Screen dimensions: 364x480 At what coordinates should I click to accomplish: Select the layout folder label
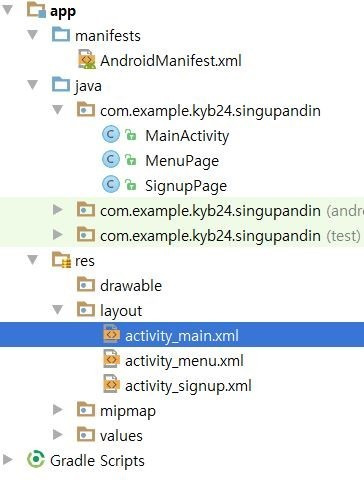coord(121,311)
